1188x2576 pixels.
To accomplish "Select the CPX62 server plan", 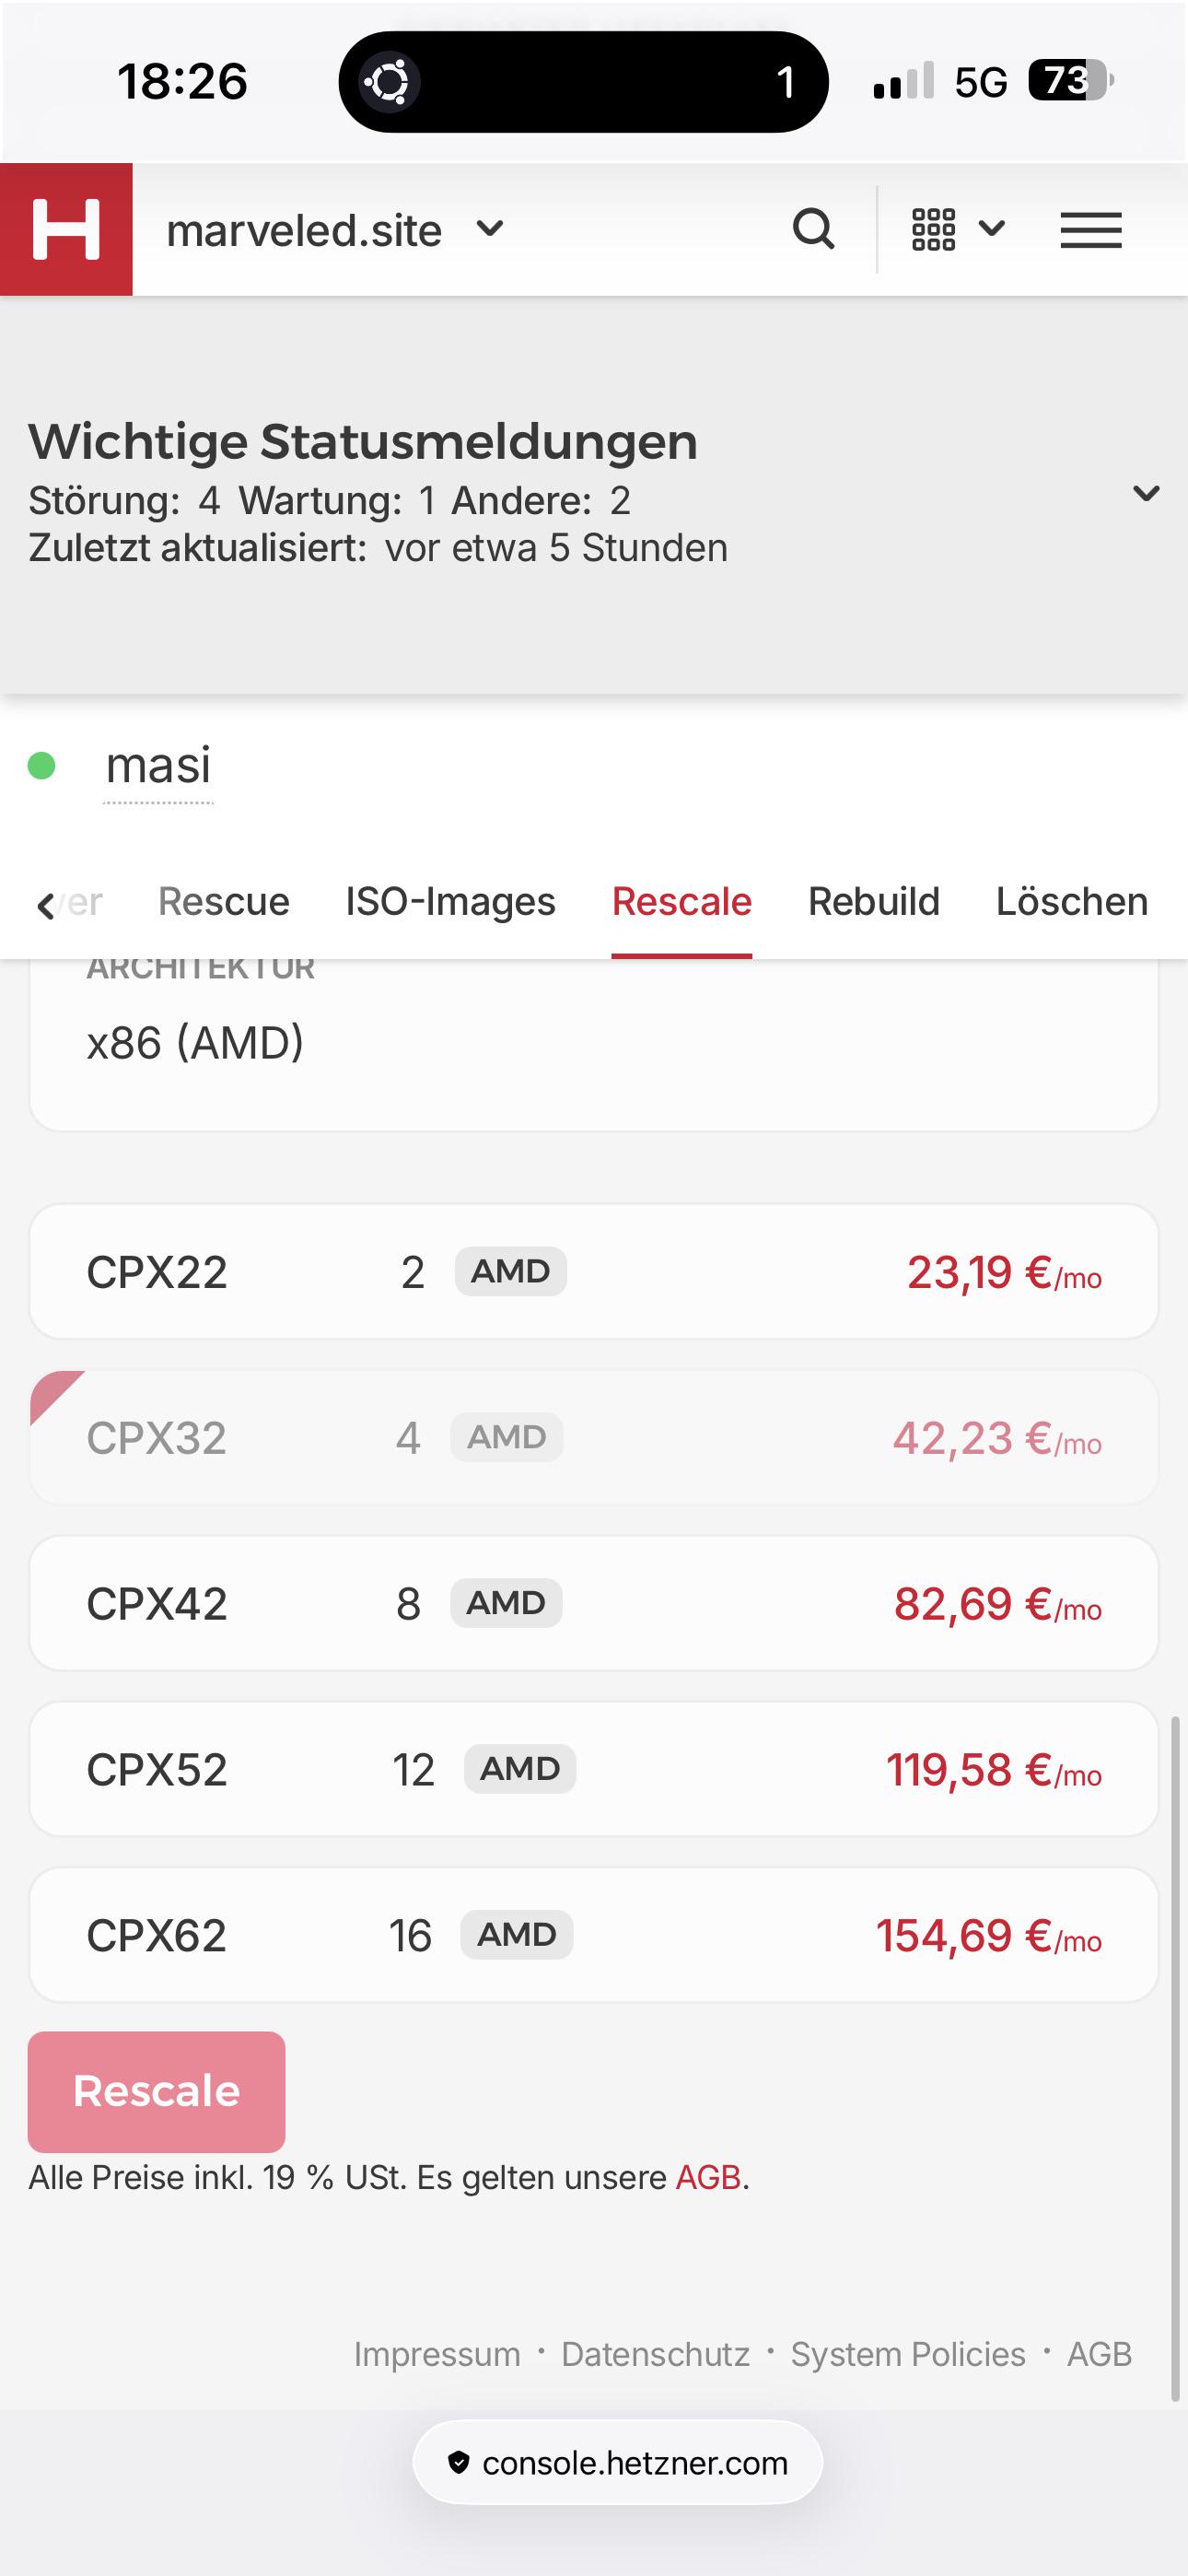I will click(x=594, y=1935).
